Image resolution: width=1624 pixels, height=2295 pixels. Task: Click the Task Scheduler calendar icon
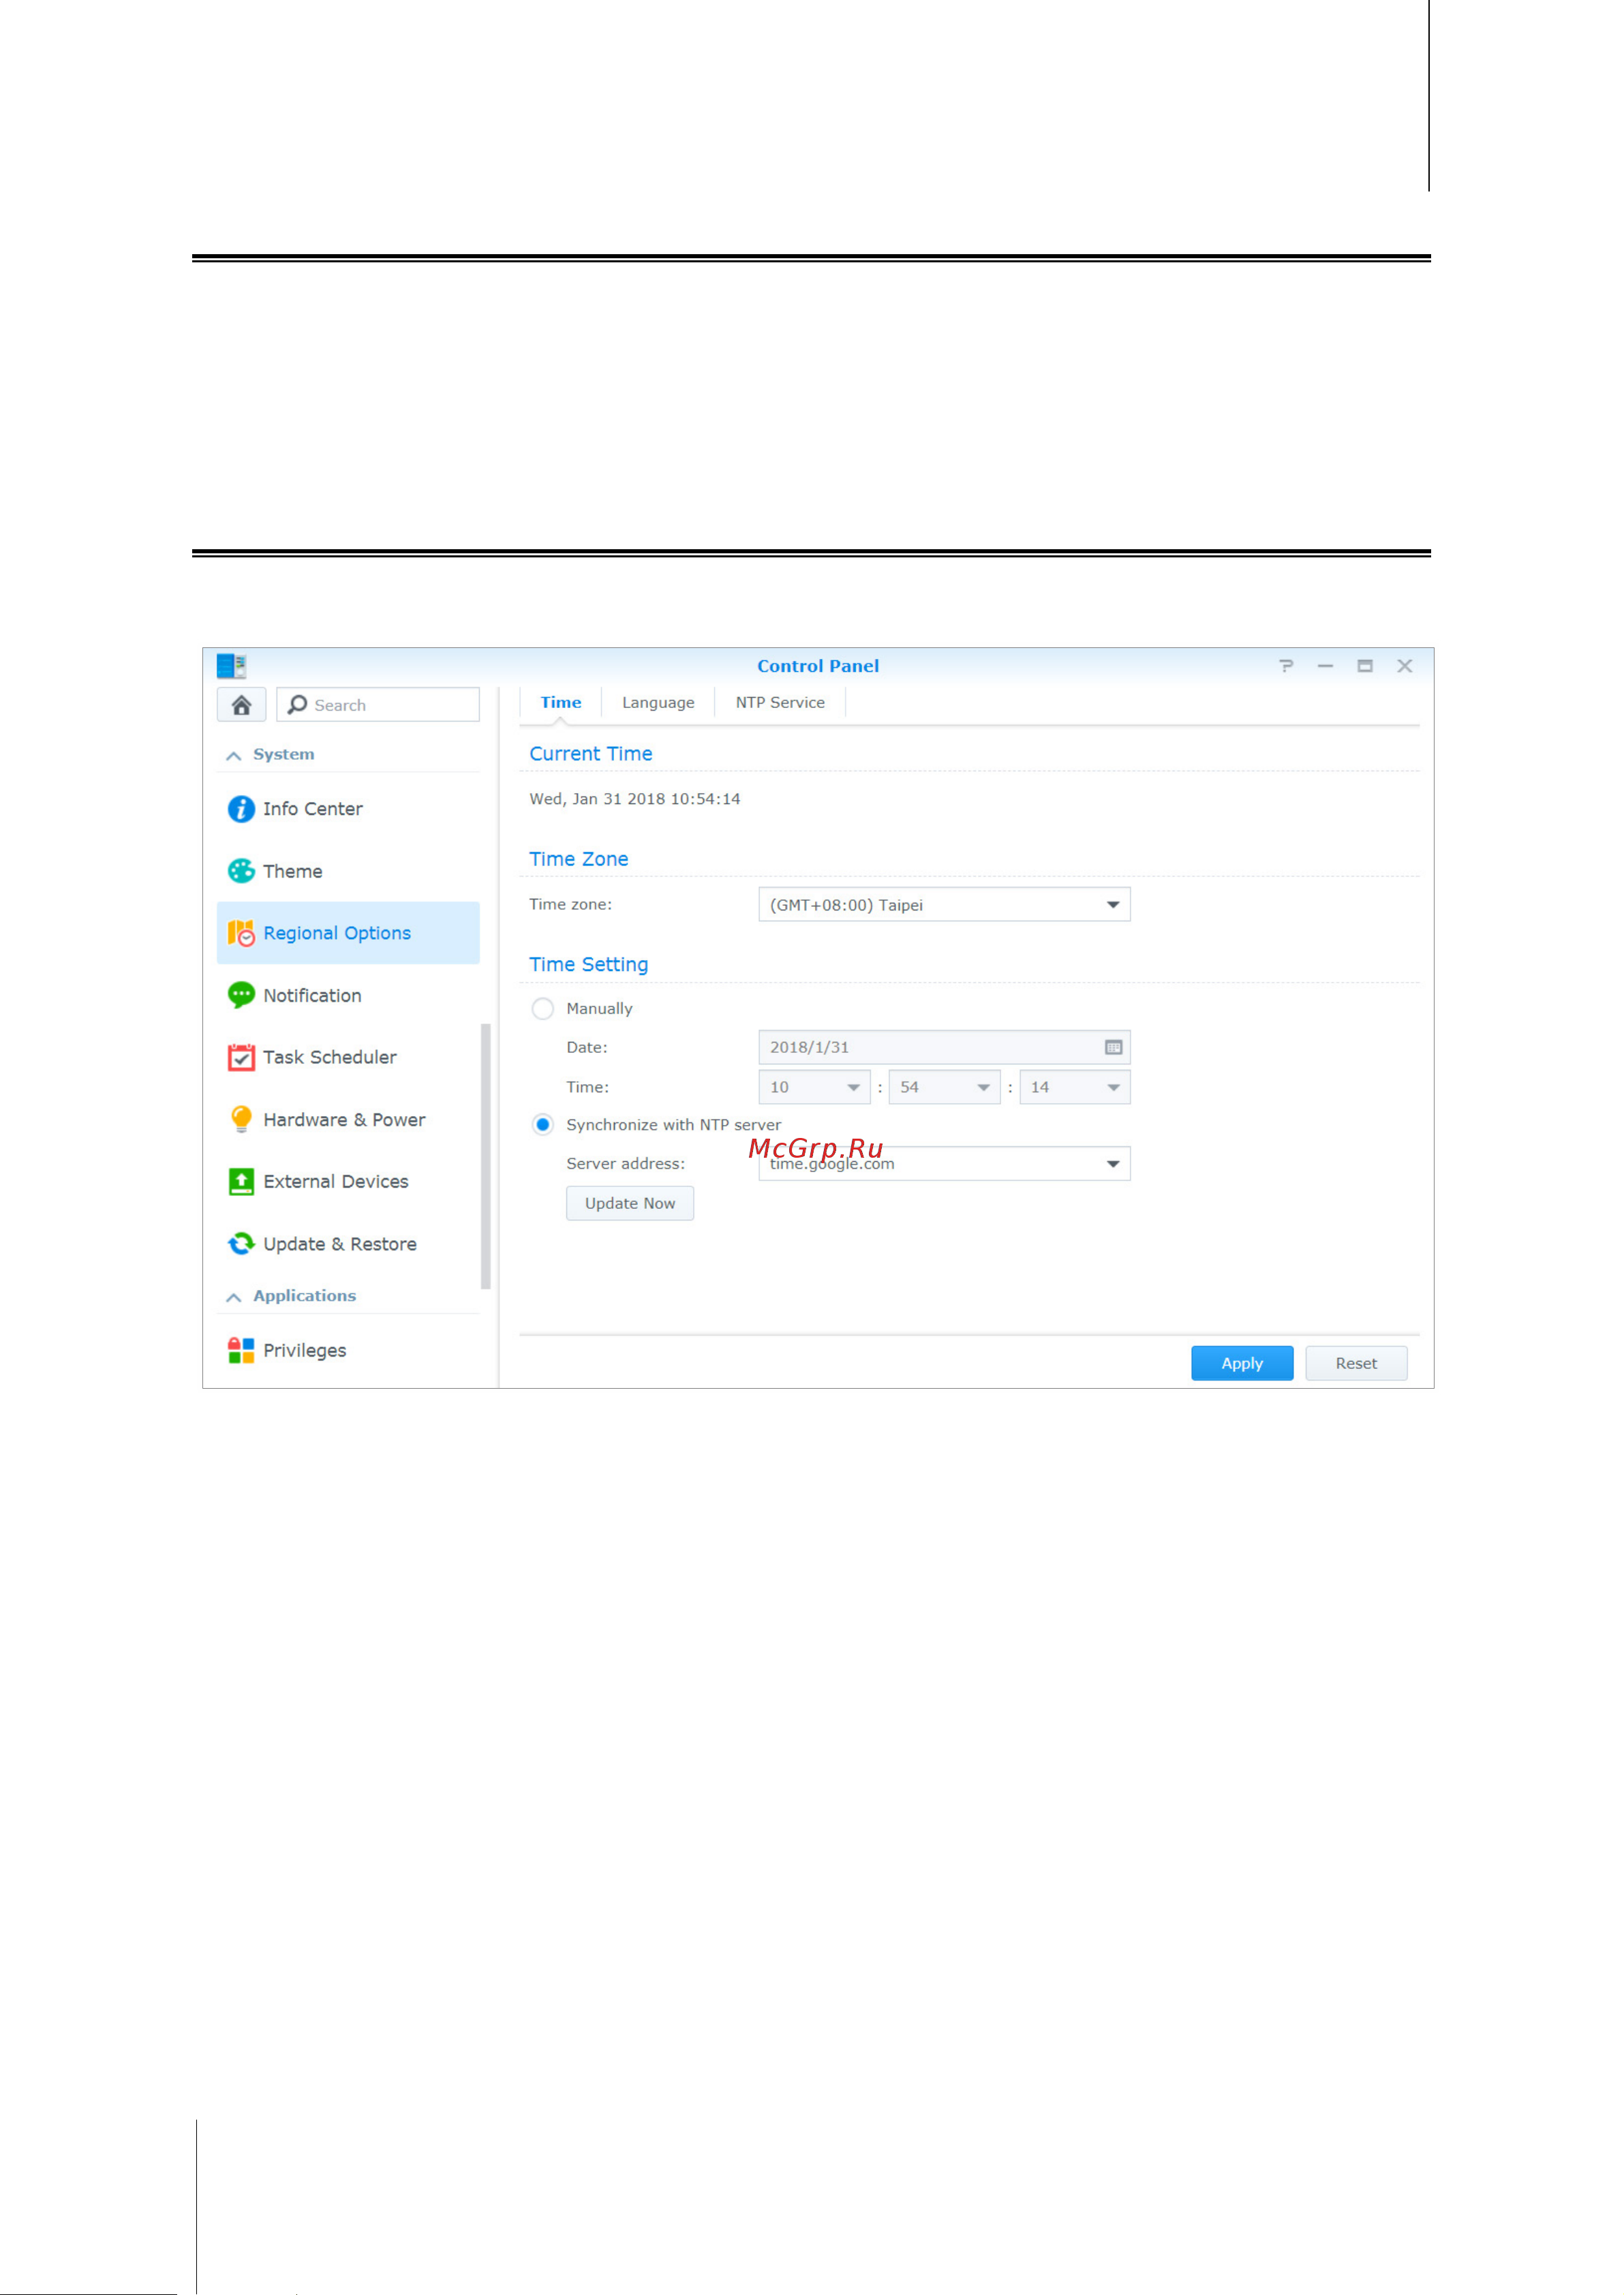pos(241,1057)
